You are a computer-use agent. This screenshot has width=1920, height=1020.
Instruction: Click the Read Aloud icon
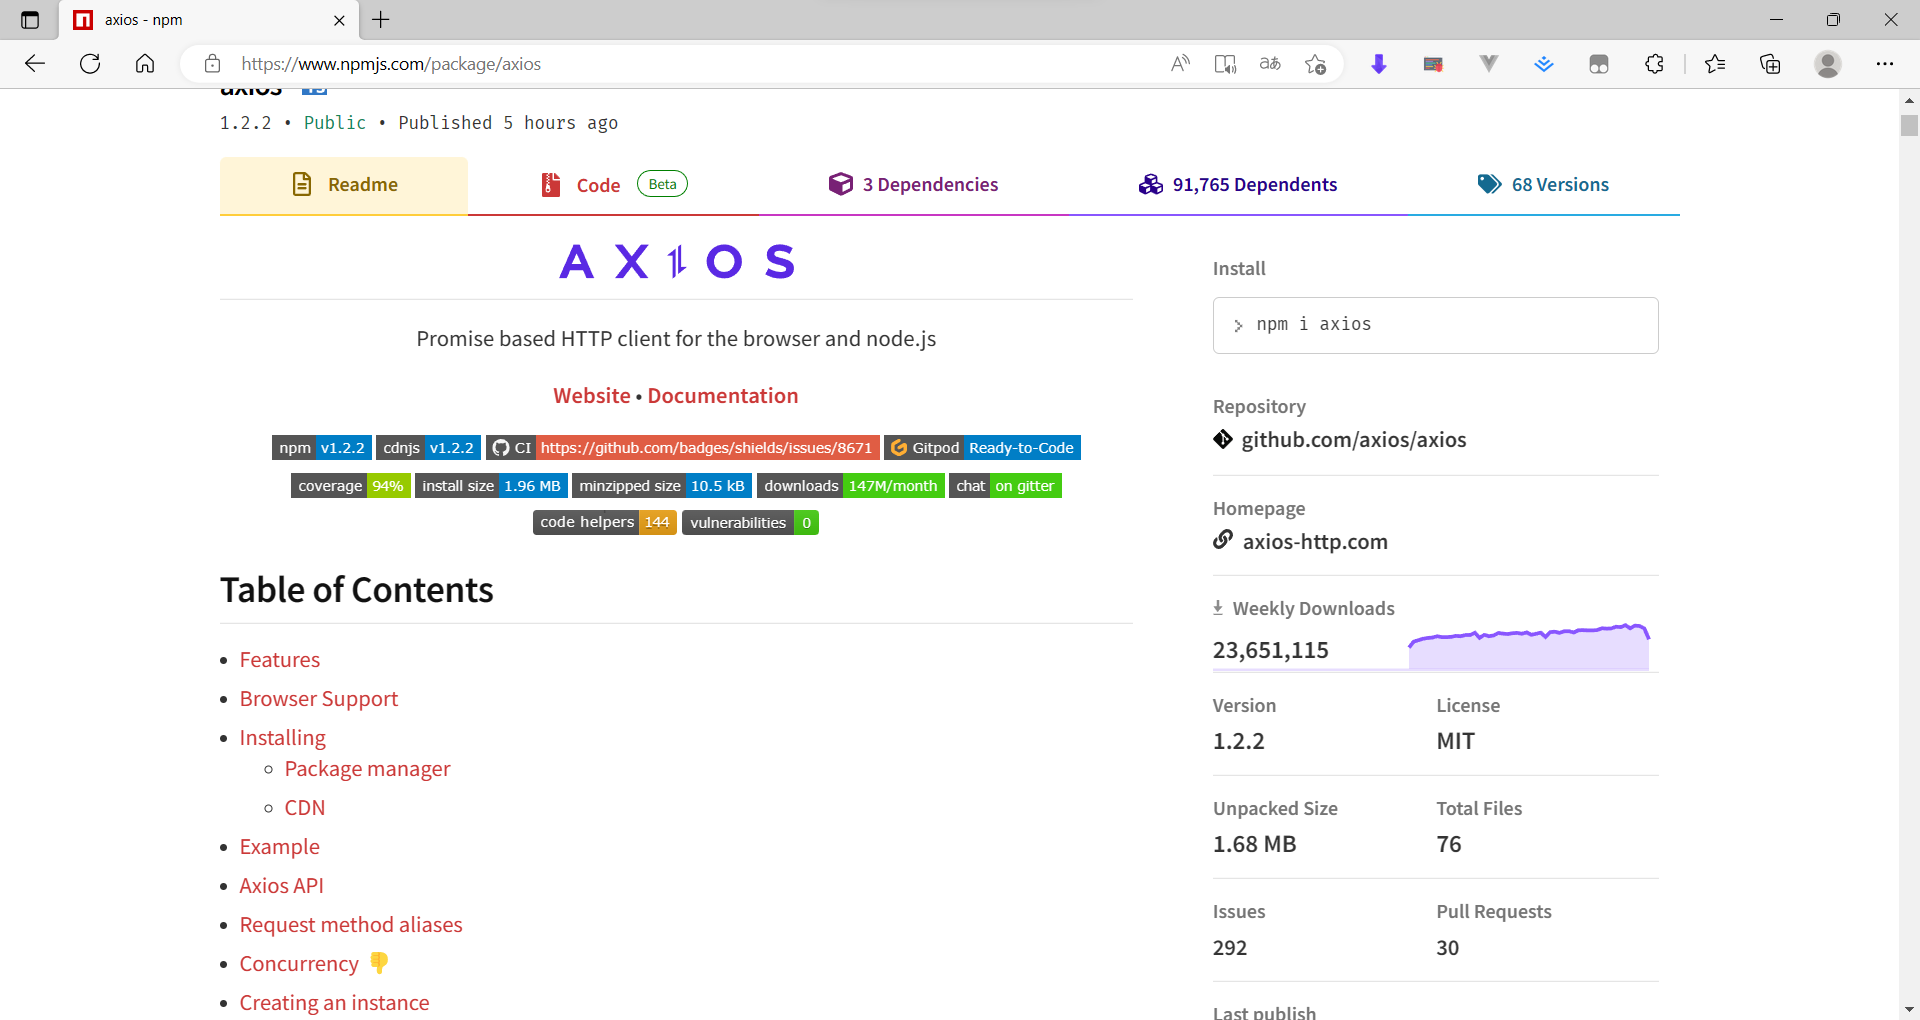click(x=1180, y=63)
